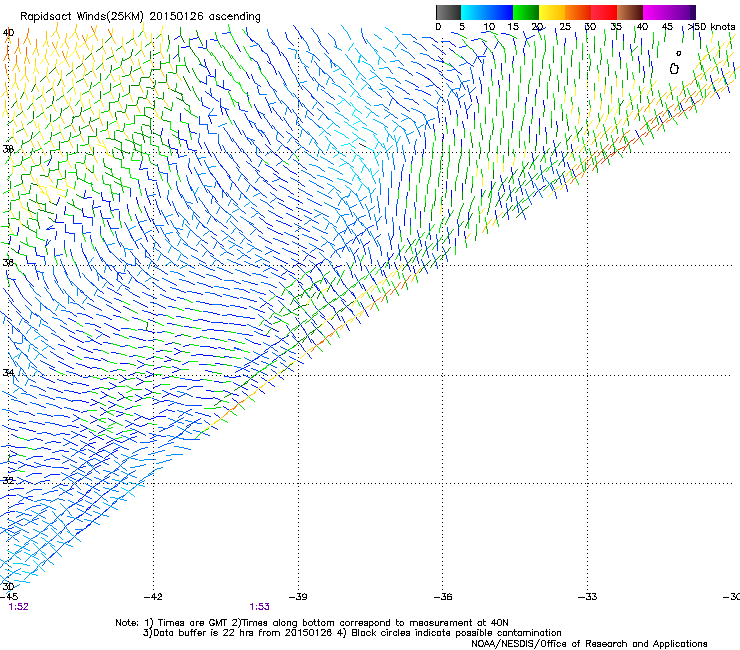
Task: Click the 'Data buffer is 22 hrs' note
Action: pyautogui.click(x=352, y=633)
